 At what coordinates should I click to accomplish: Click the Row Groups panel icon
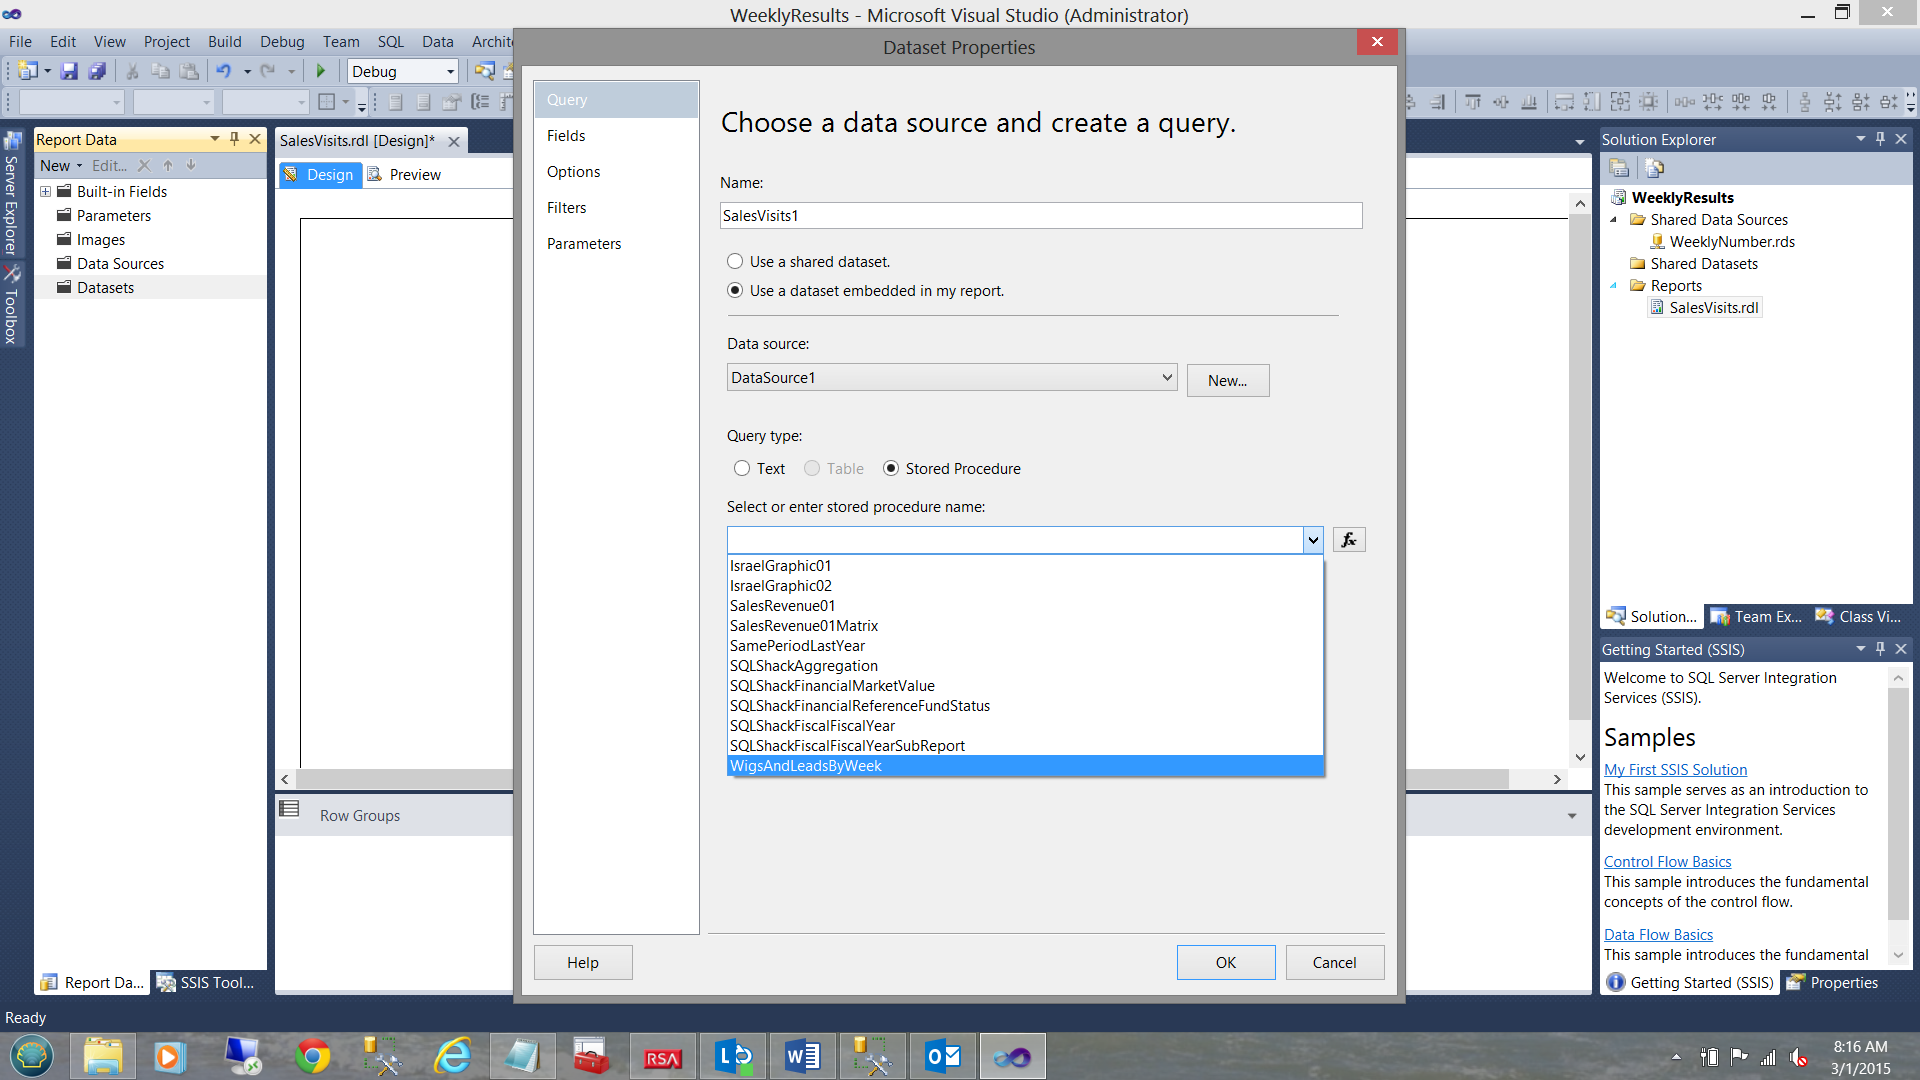click(x=289, y=809)
